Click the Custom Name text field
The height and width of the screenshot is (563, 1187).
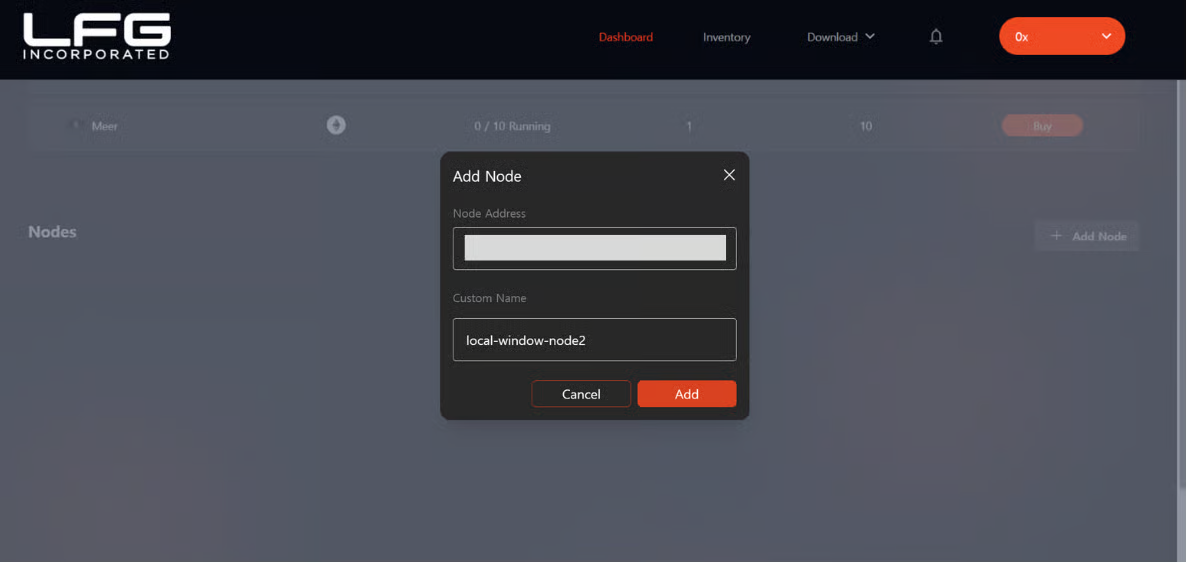pos(594,340)
